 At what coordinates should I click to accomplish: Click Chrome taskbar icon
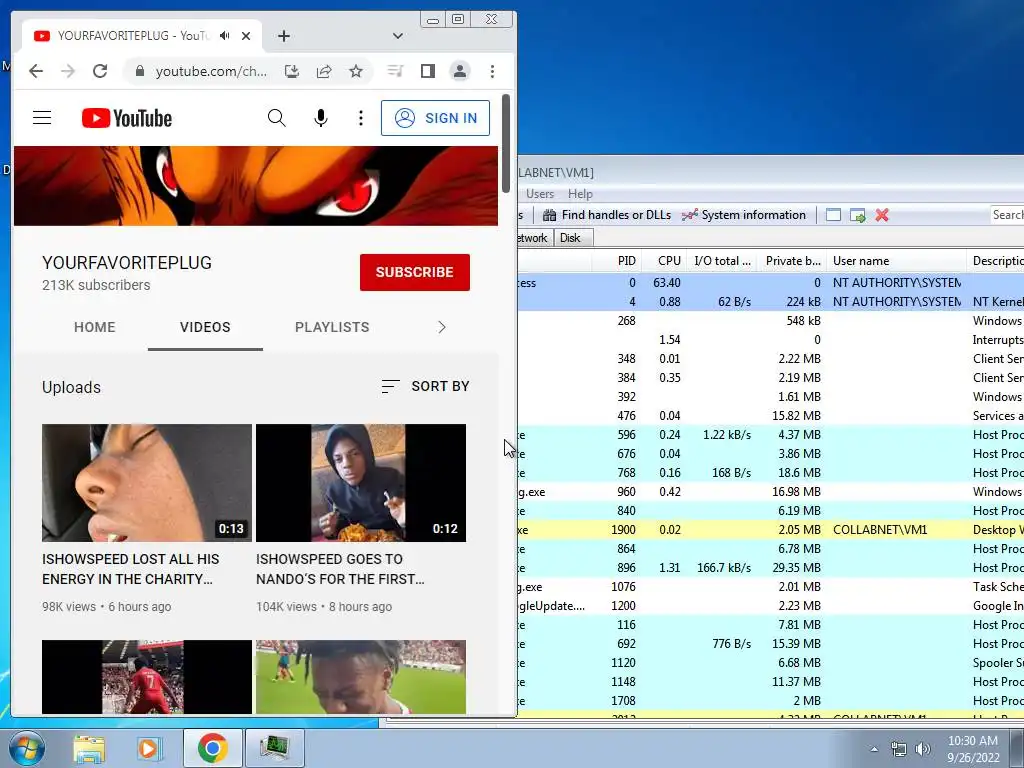[212, 748]
